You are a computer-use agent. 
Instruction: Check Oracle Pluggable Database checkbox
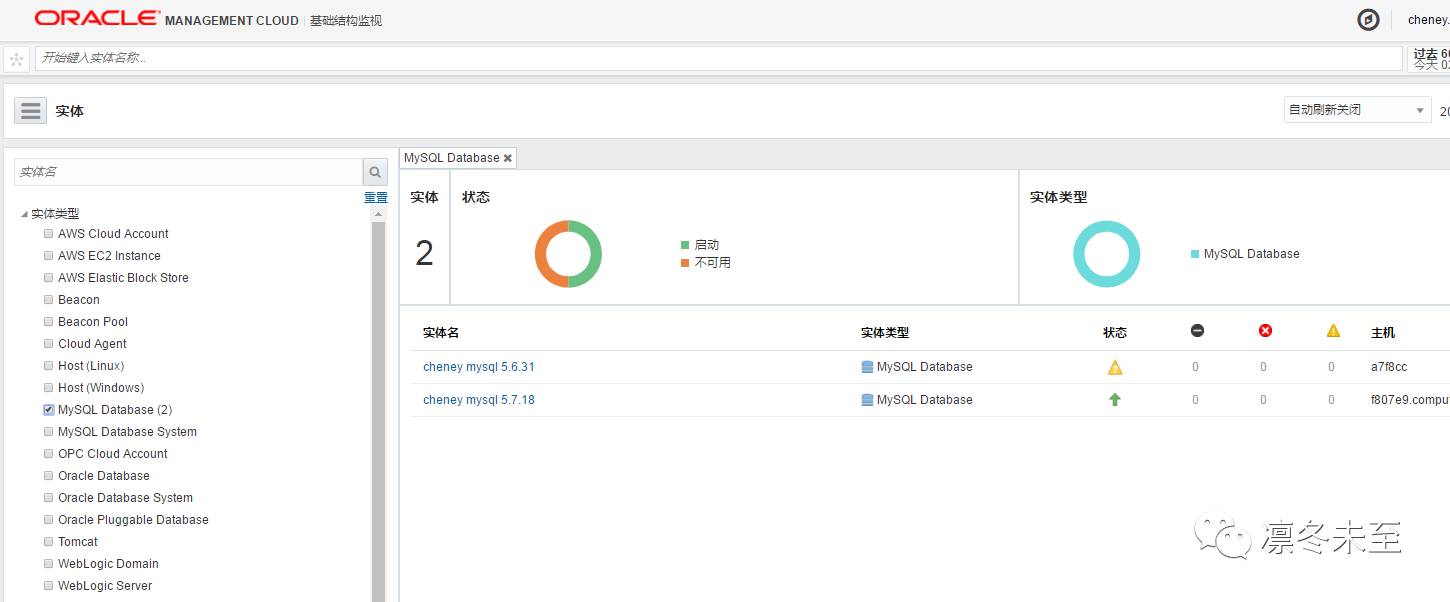coord(48,520)
